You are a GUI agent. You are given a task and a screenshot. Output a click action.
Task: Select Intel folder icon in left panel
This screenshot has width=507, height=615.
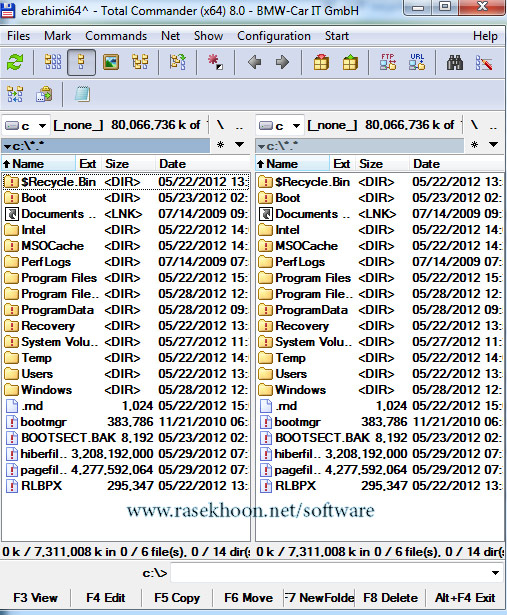coord(12,230)
